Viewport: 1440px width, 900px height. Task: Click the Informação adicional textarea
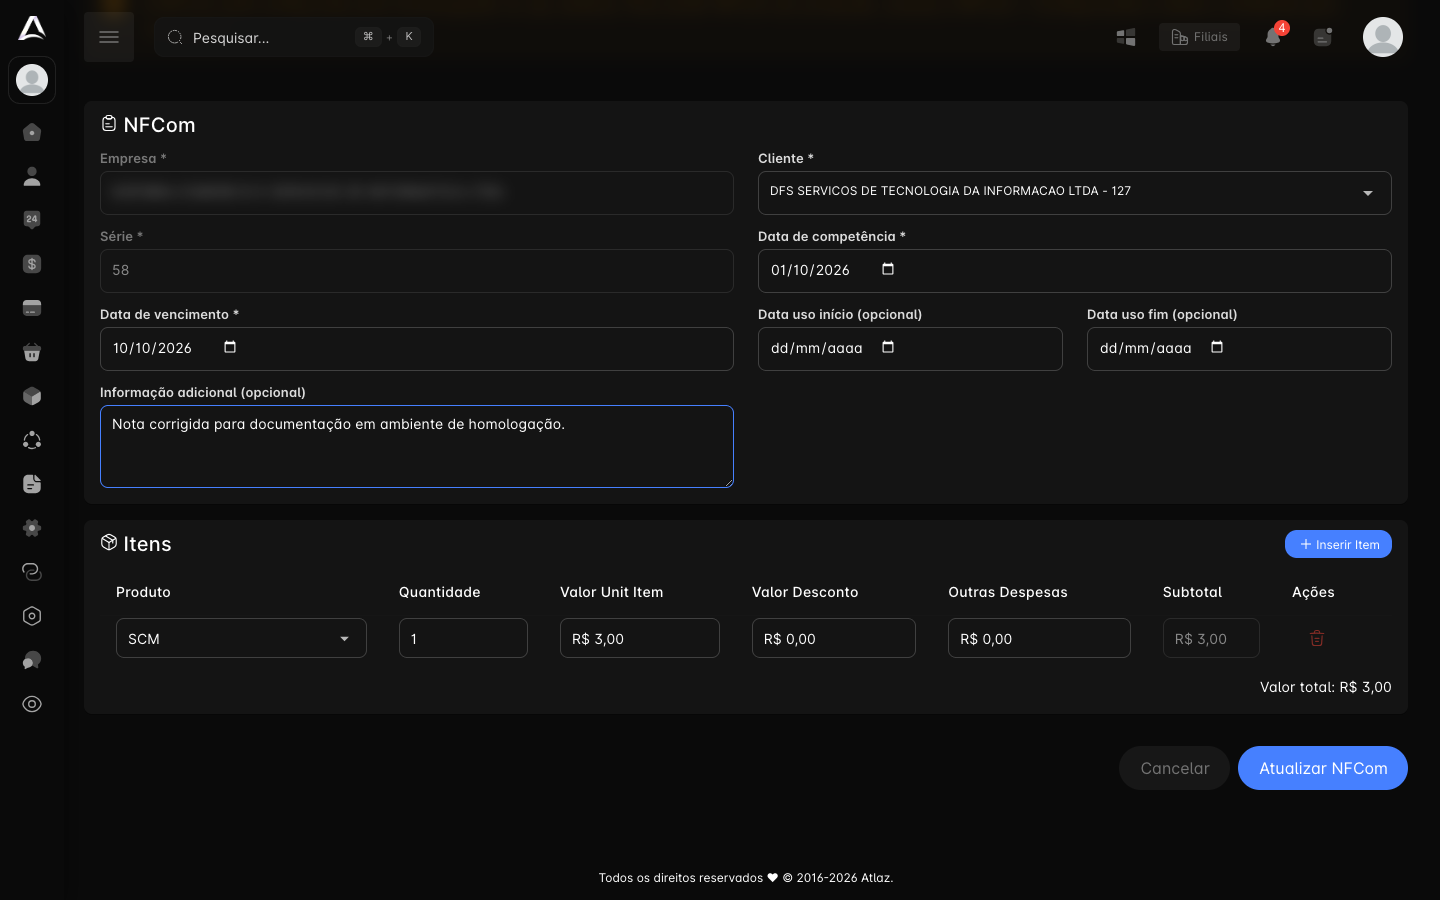[x=417, y=446]
